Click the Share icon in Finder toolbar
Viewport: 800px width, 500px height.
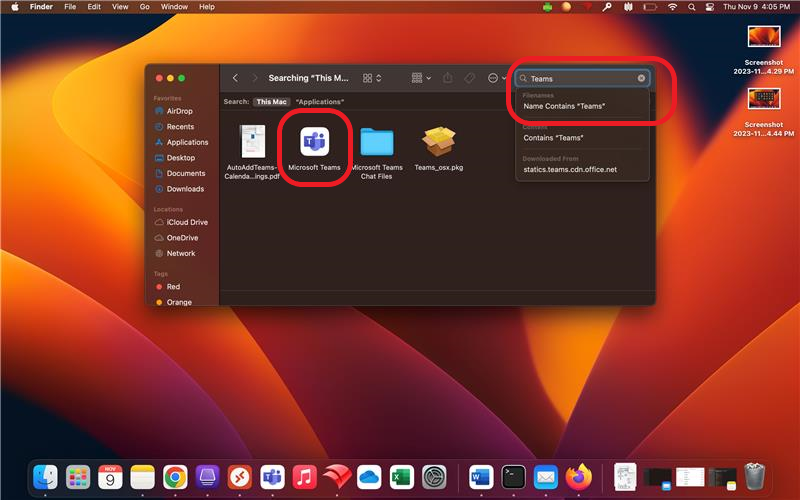point(448,78)
